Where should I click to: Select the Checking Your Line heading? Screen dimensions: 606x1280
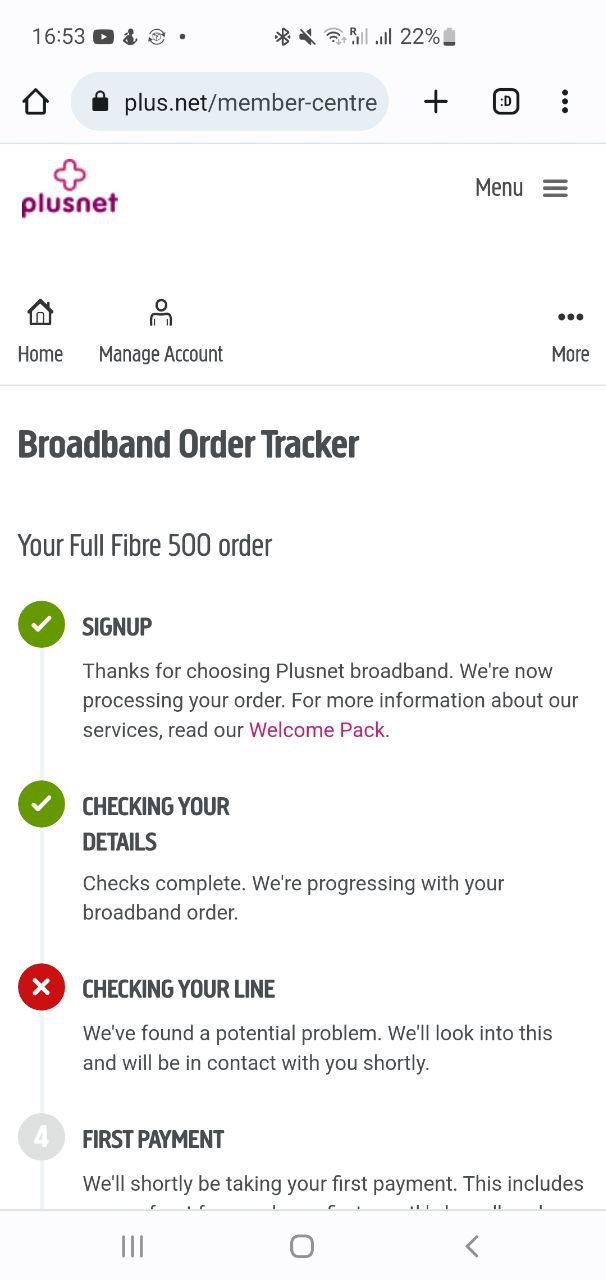[x=179, y=989]
